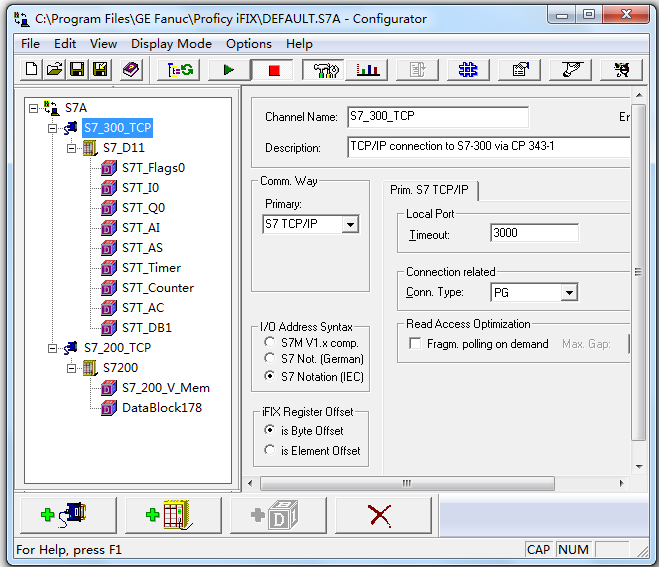The width and height of the screenshot is (659, 567).
Task: Open the File menu
Action: pyautogui.click(x=30, y=44)
